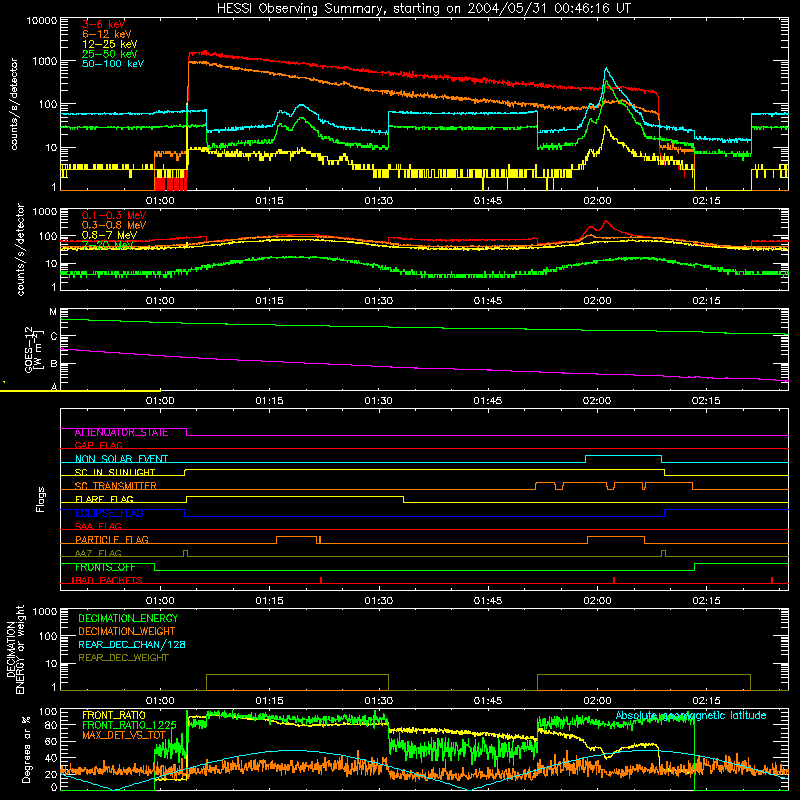Select the ECLIPSE_FLAG label
Image resolution: width=800 pixels, height=800 pixels.
109,513
